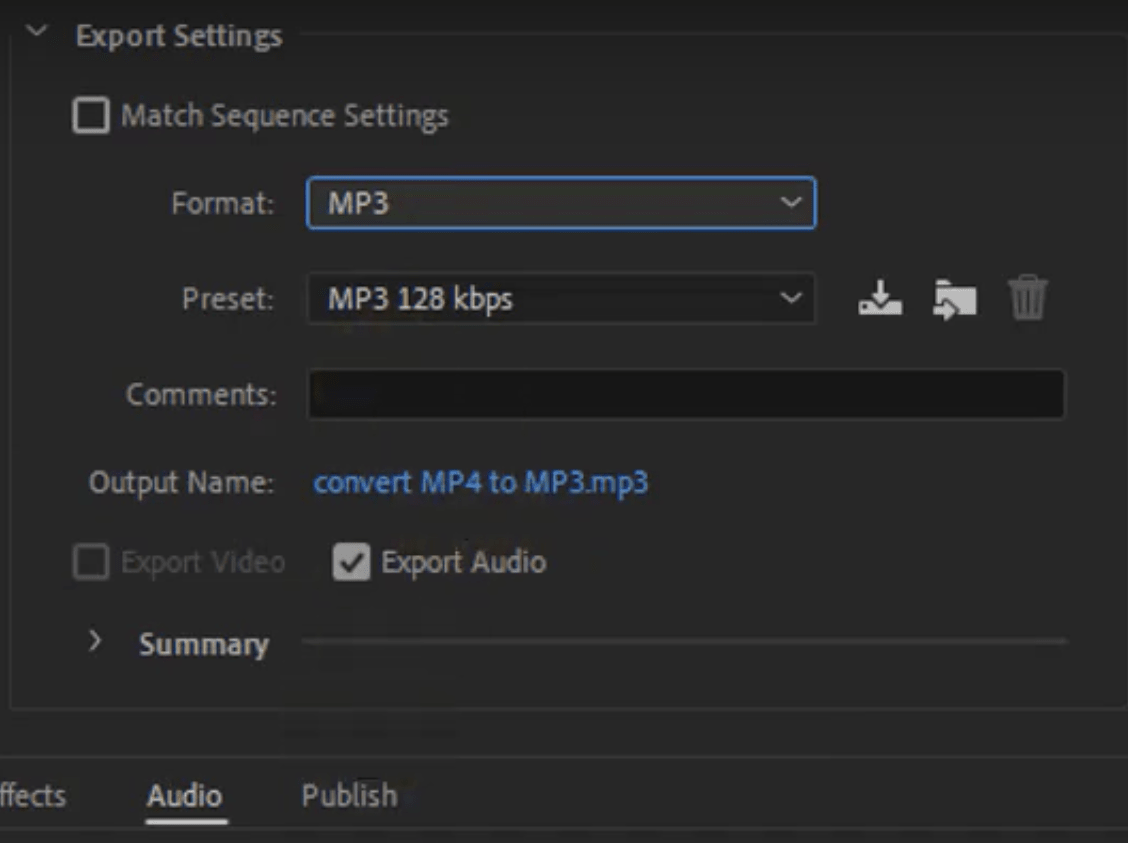Open the Preset dropdown showing MP3 128 kbps

tap(560, 298)
